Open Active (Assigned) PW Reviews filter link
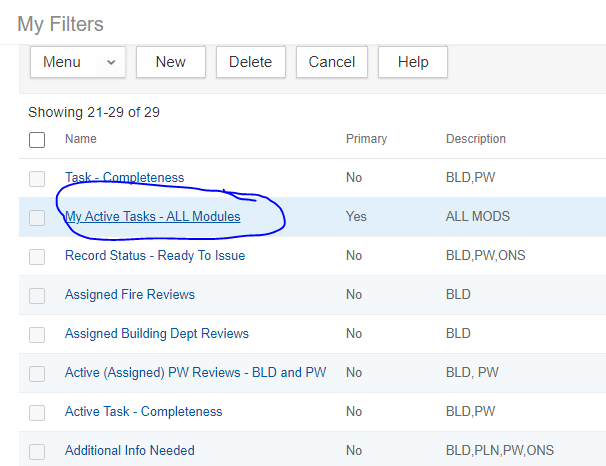This screenshot has width=606, height=466. tap(195, 373)
